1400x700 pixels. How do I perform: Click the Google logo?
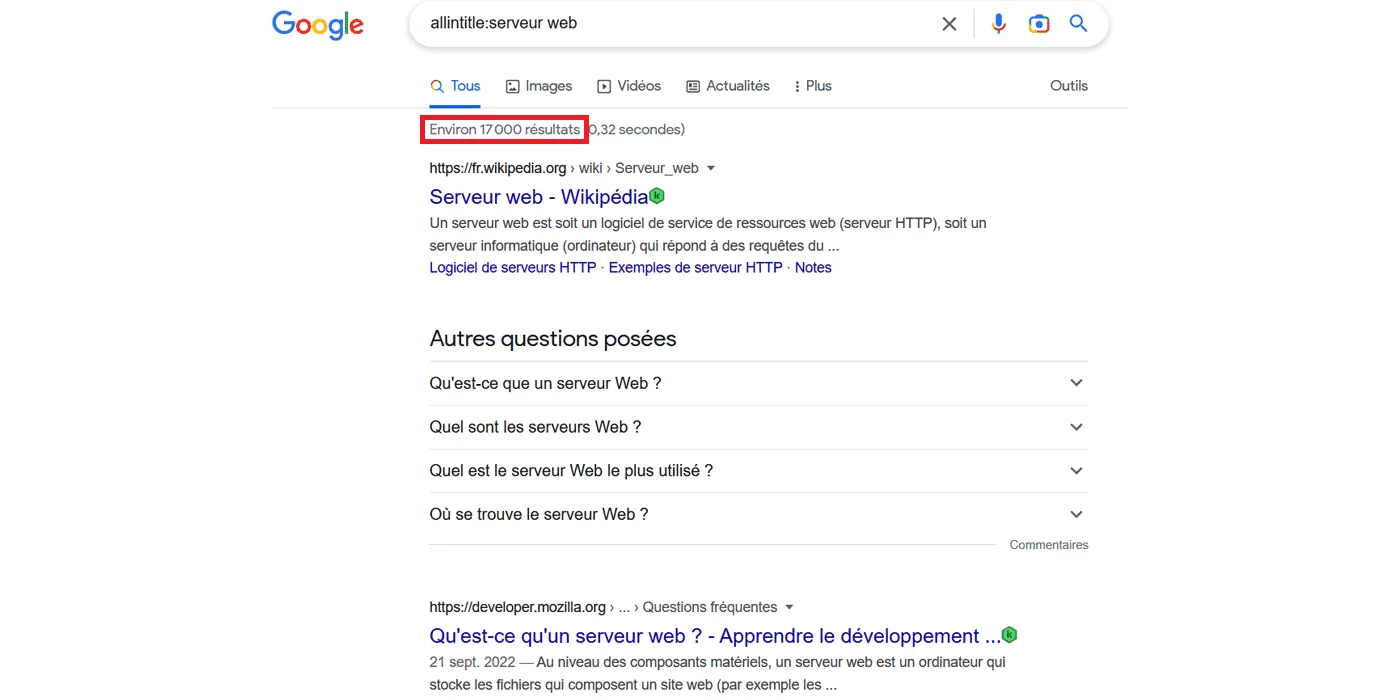(x=317, y=25)
